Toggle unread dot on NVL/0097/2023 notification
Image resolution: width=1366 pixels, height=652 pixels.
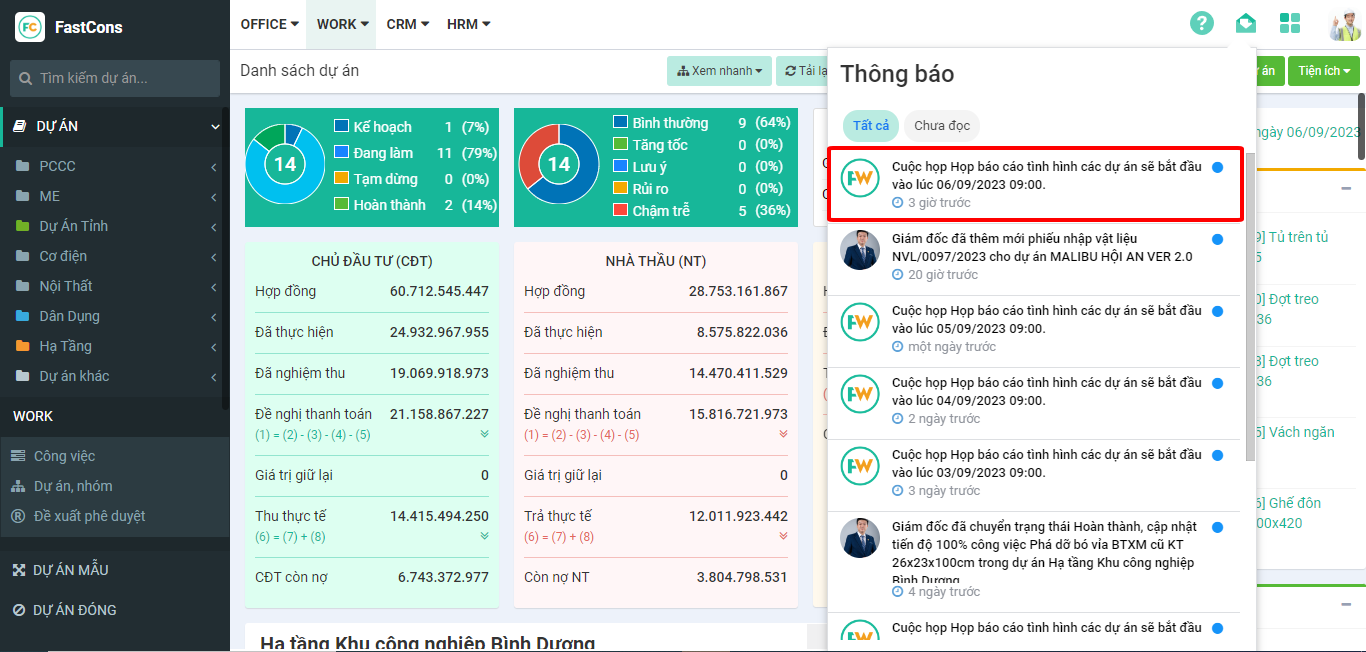tap(1217, 240)
